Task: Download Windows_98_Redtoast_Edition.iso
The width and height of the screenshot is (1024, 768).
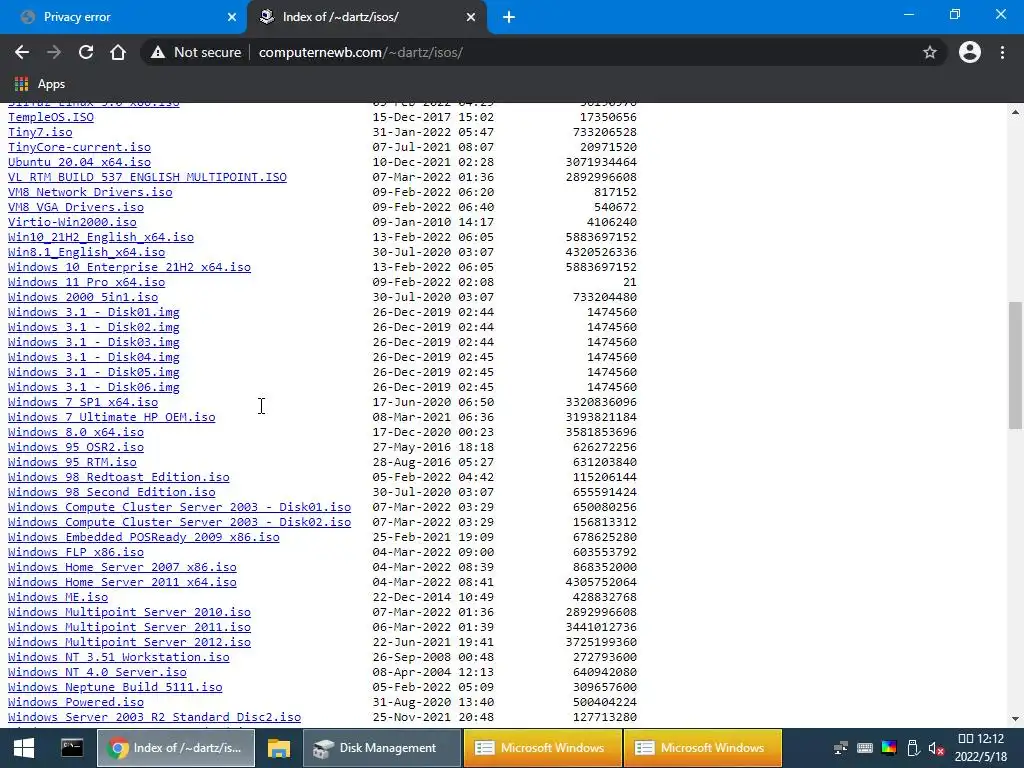Action: click(x=119, y=477)
